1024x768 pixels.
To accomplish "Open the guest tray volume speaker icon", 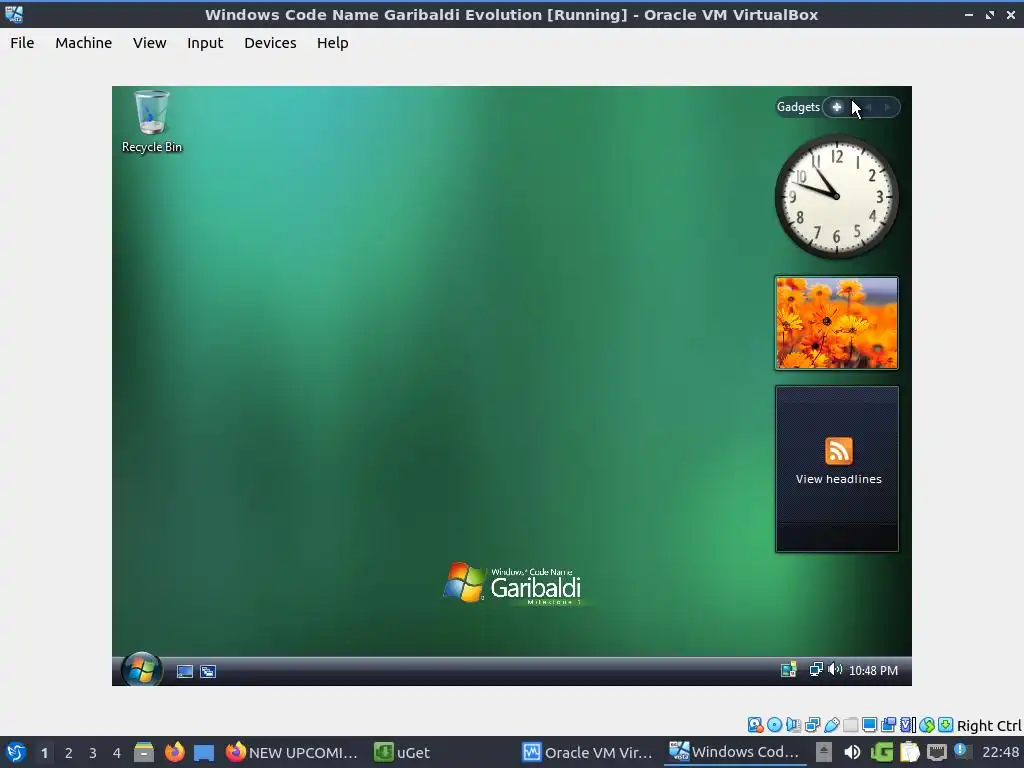I will pos(835,669).
